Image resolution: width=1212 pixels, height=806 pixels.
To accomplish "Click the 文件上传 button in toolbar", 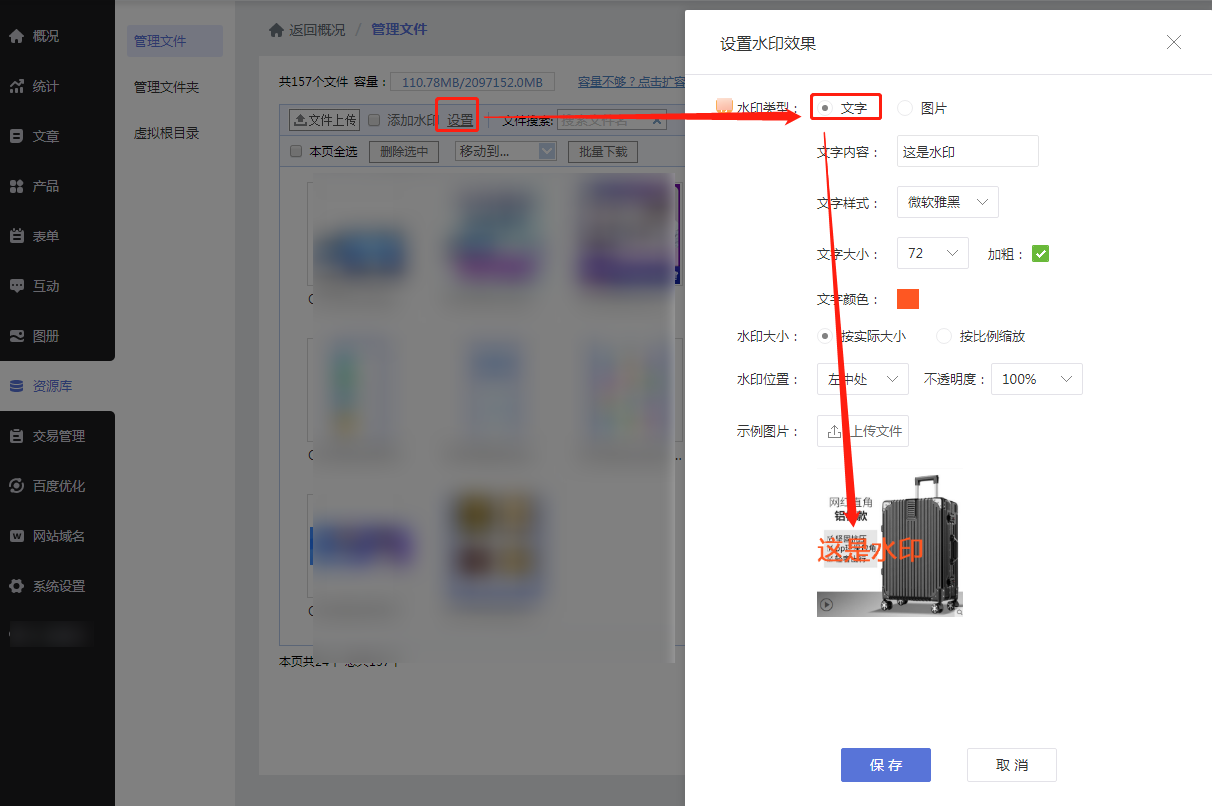I will tap(325, 120).
